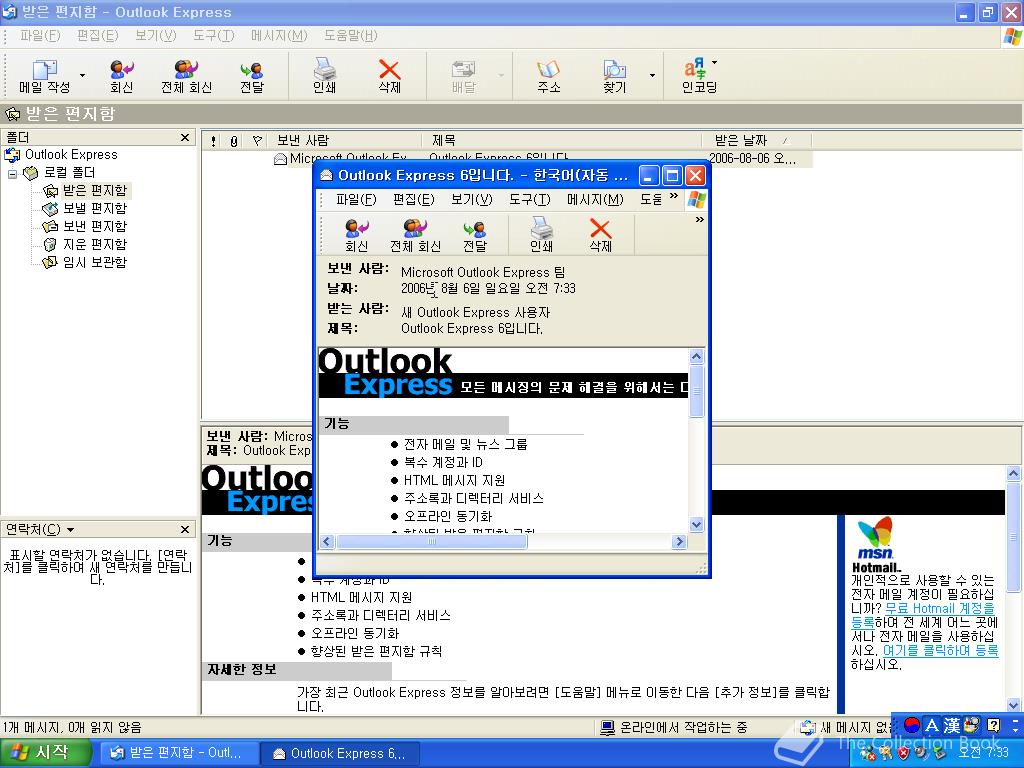Open the 주소 (address book) toolbar icon
1024x768 pixels.
pos(549,76)
